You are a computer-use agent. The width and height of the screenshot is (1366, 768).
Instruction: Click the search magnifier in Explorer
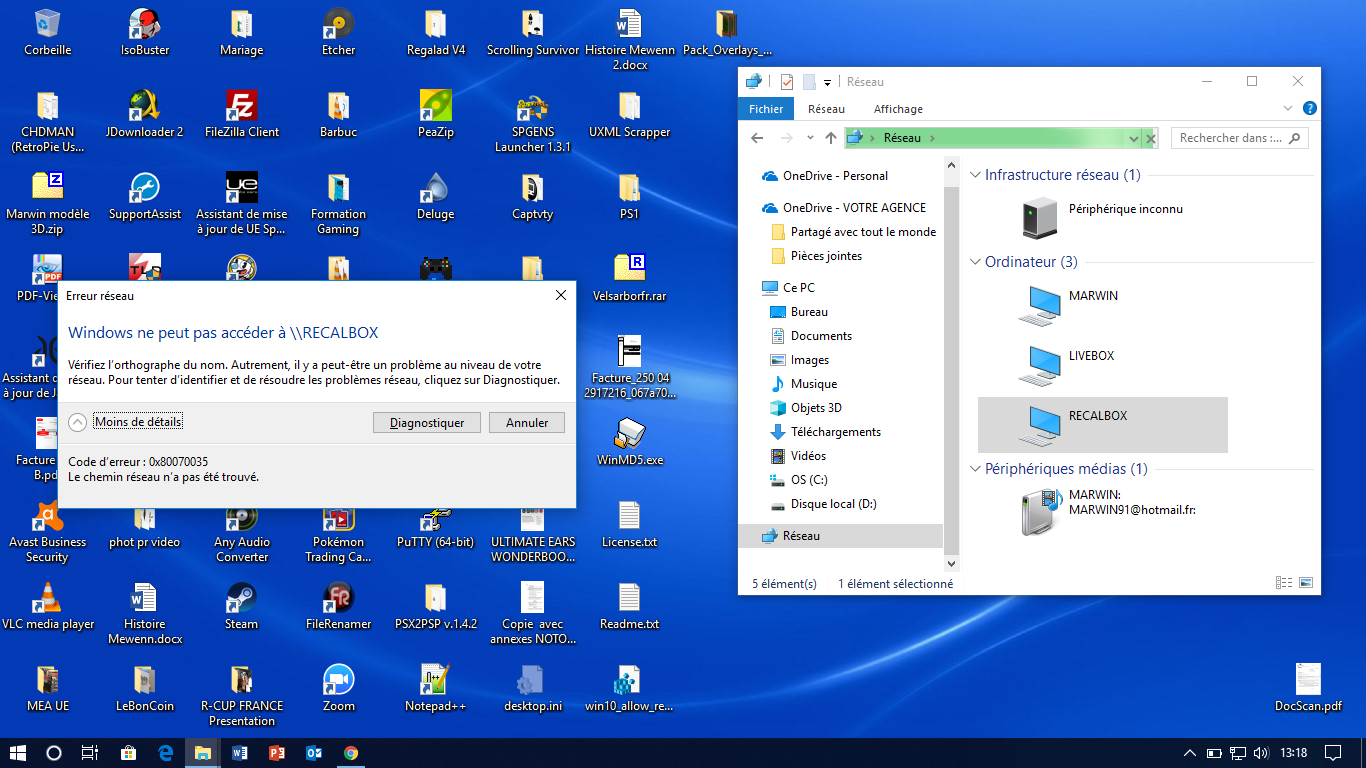1295,138
